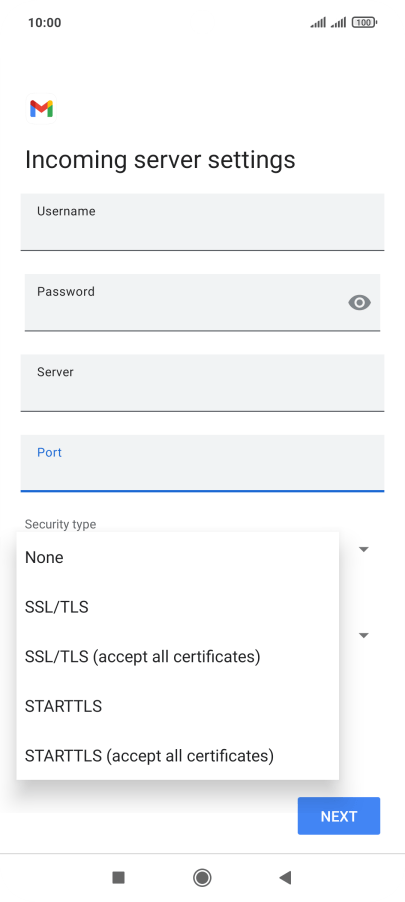This screenshot has height=902, width=405.
Task: Tap the battery indicator in status bar
Action: [364, 23]
